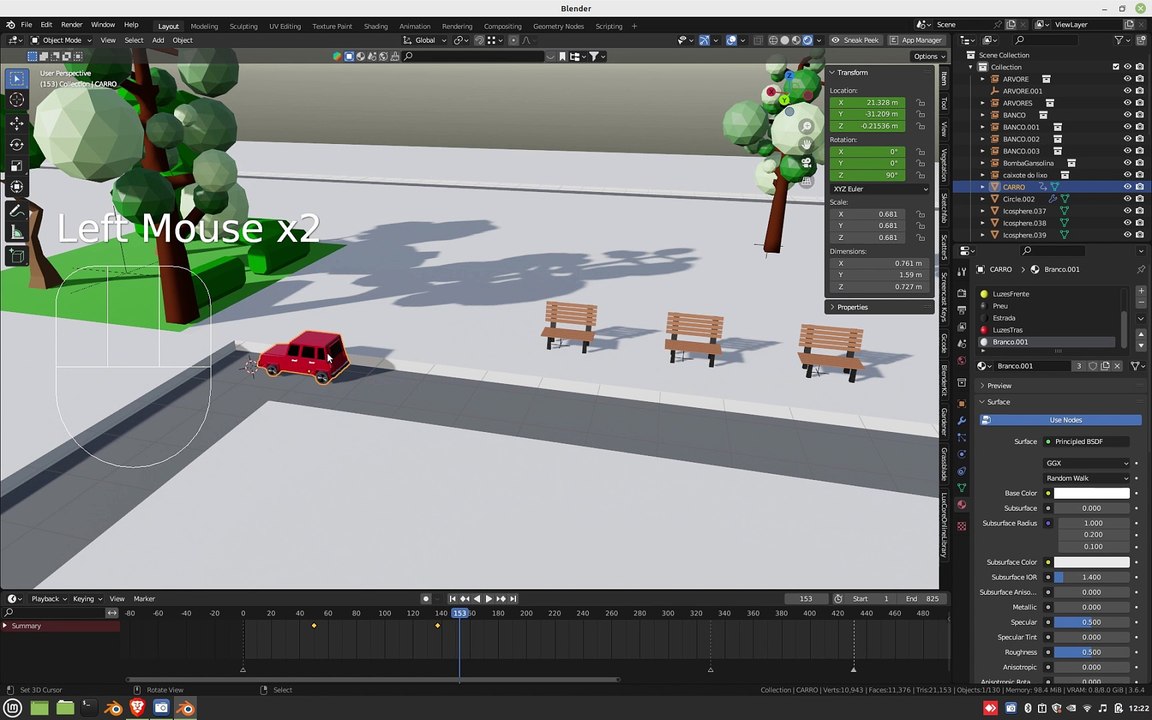Activate the Scale tool
The width and height of the screenshot is (1152, 720).
[x=16, y=166]
